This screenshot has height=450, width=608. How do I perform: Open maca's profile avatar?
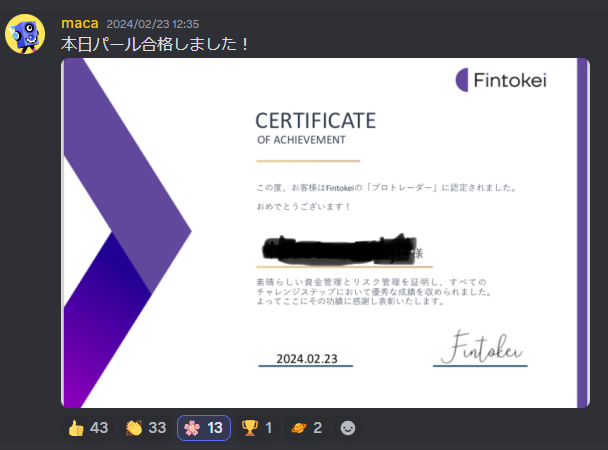click(25, 34)
